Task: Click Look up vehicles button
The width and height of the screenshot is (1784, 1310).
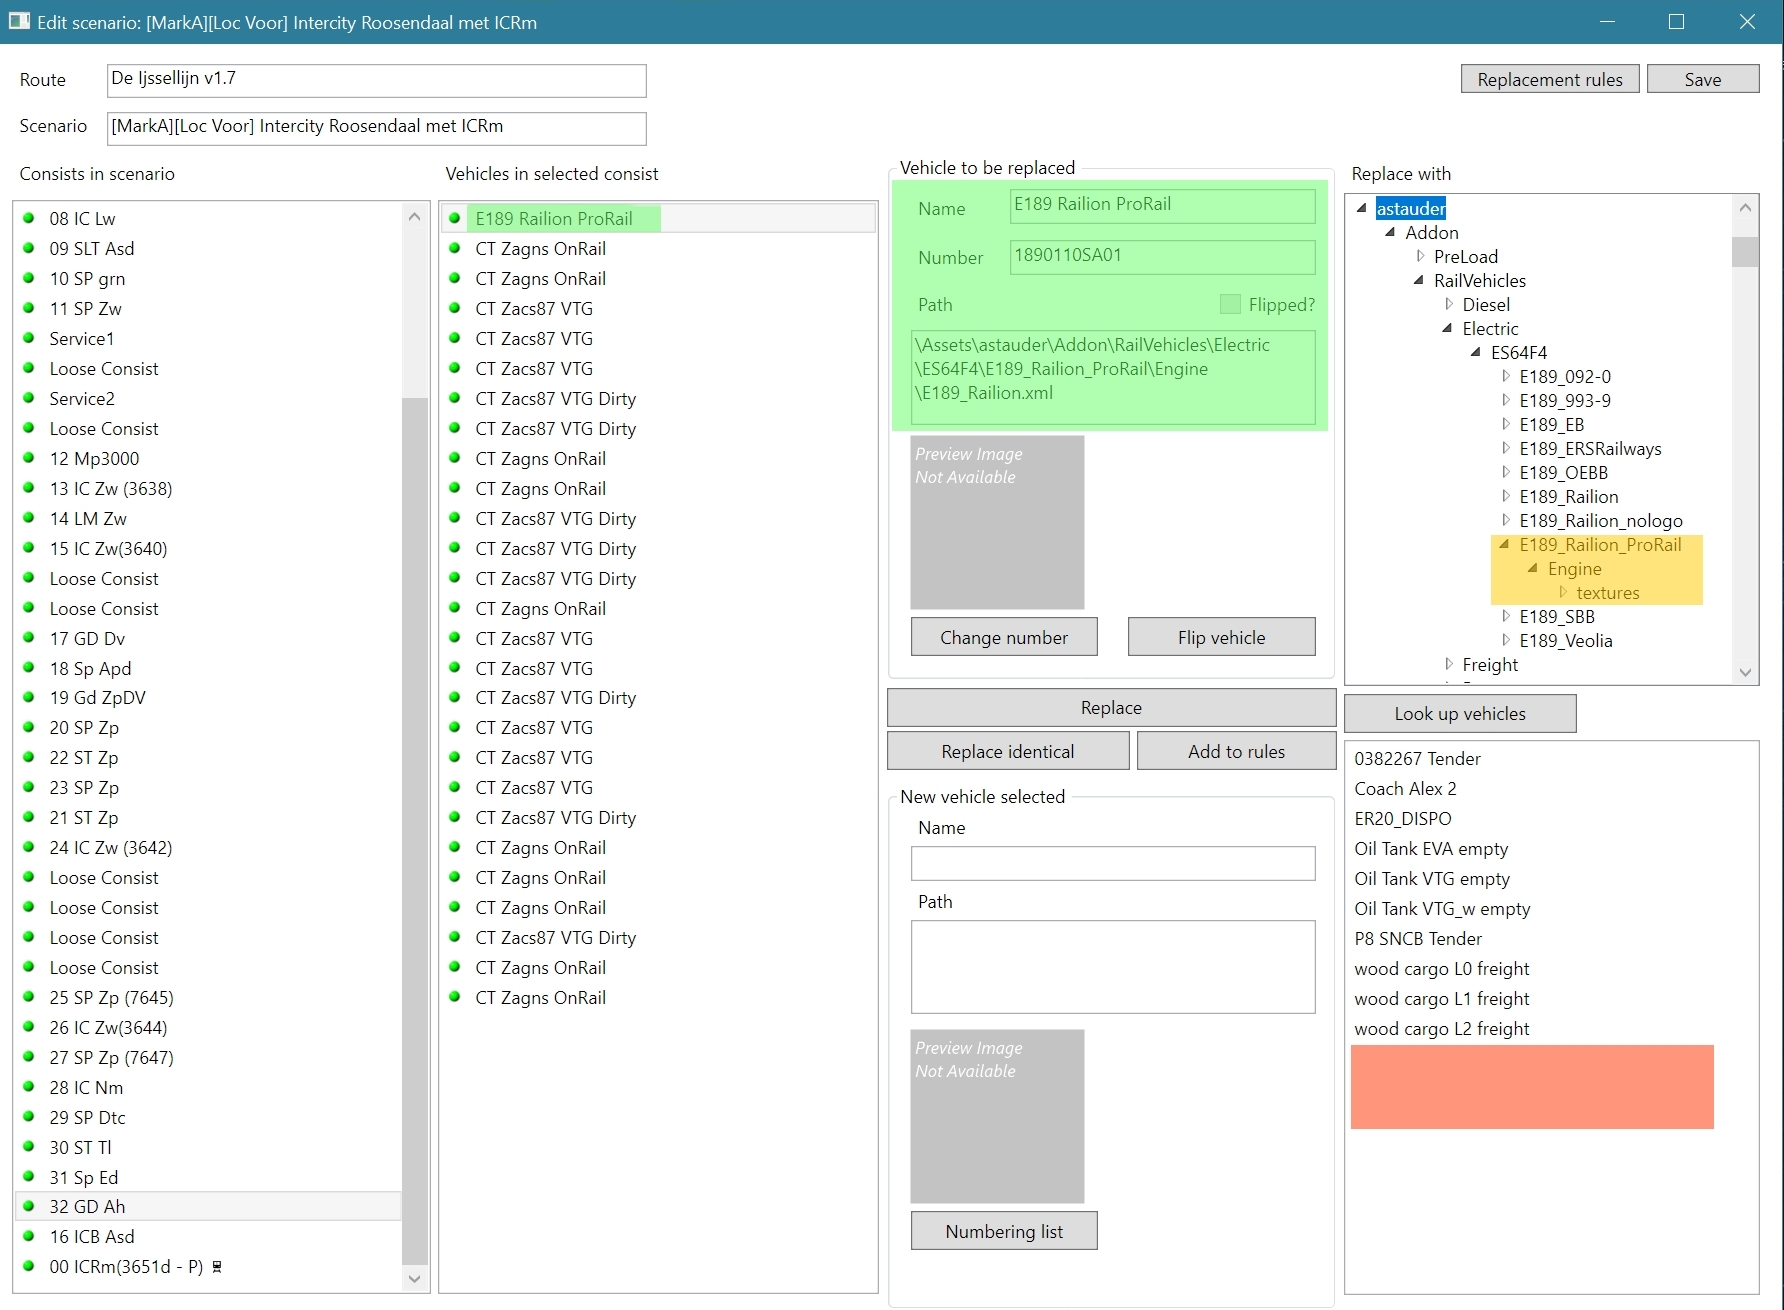Action: point(1460,713)
